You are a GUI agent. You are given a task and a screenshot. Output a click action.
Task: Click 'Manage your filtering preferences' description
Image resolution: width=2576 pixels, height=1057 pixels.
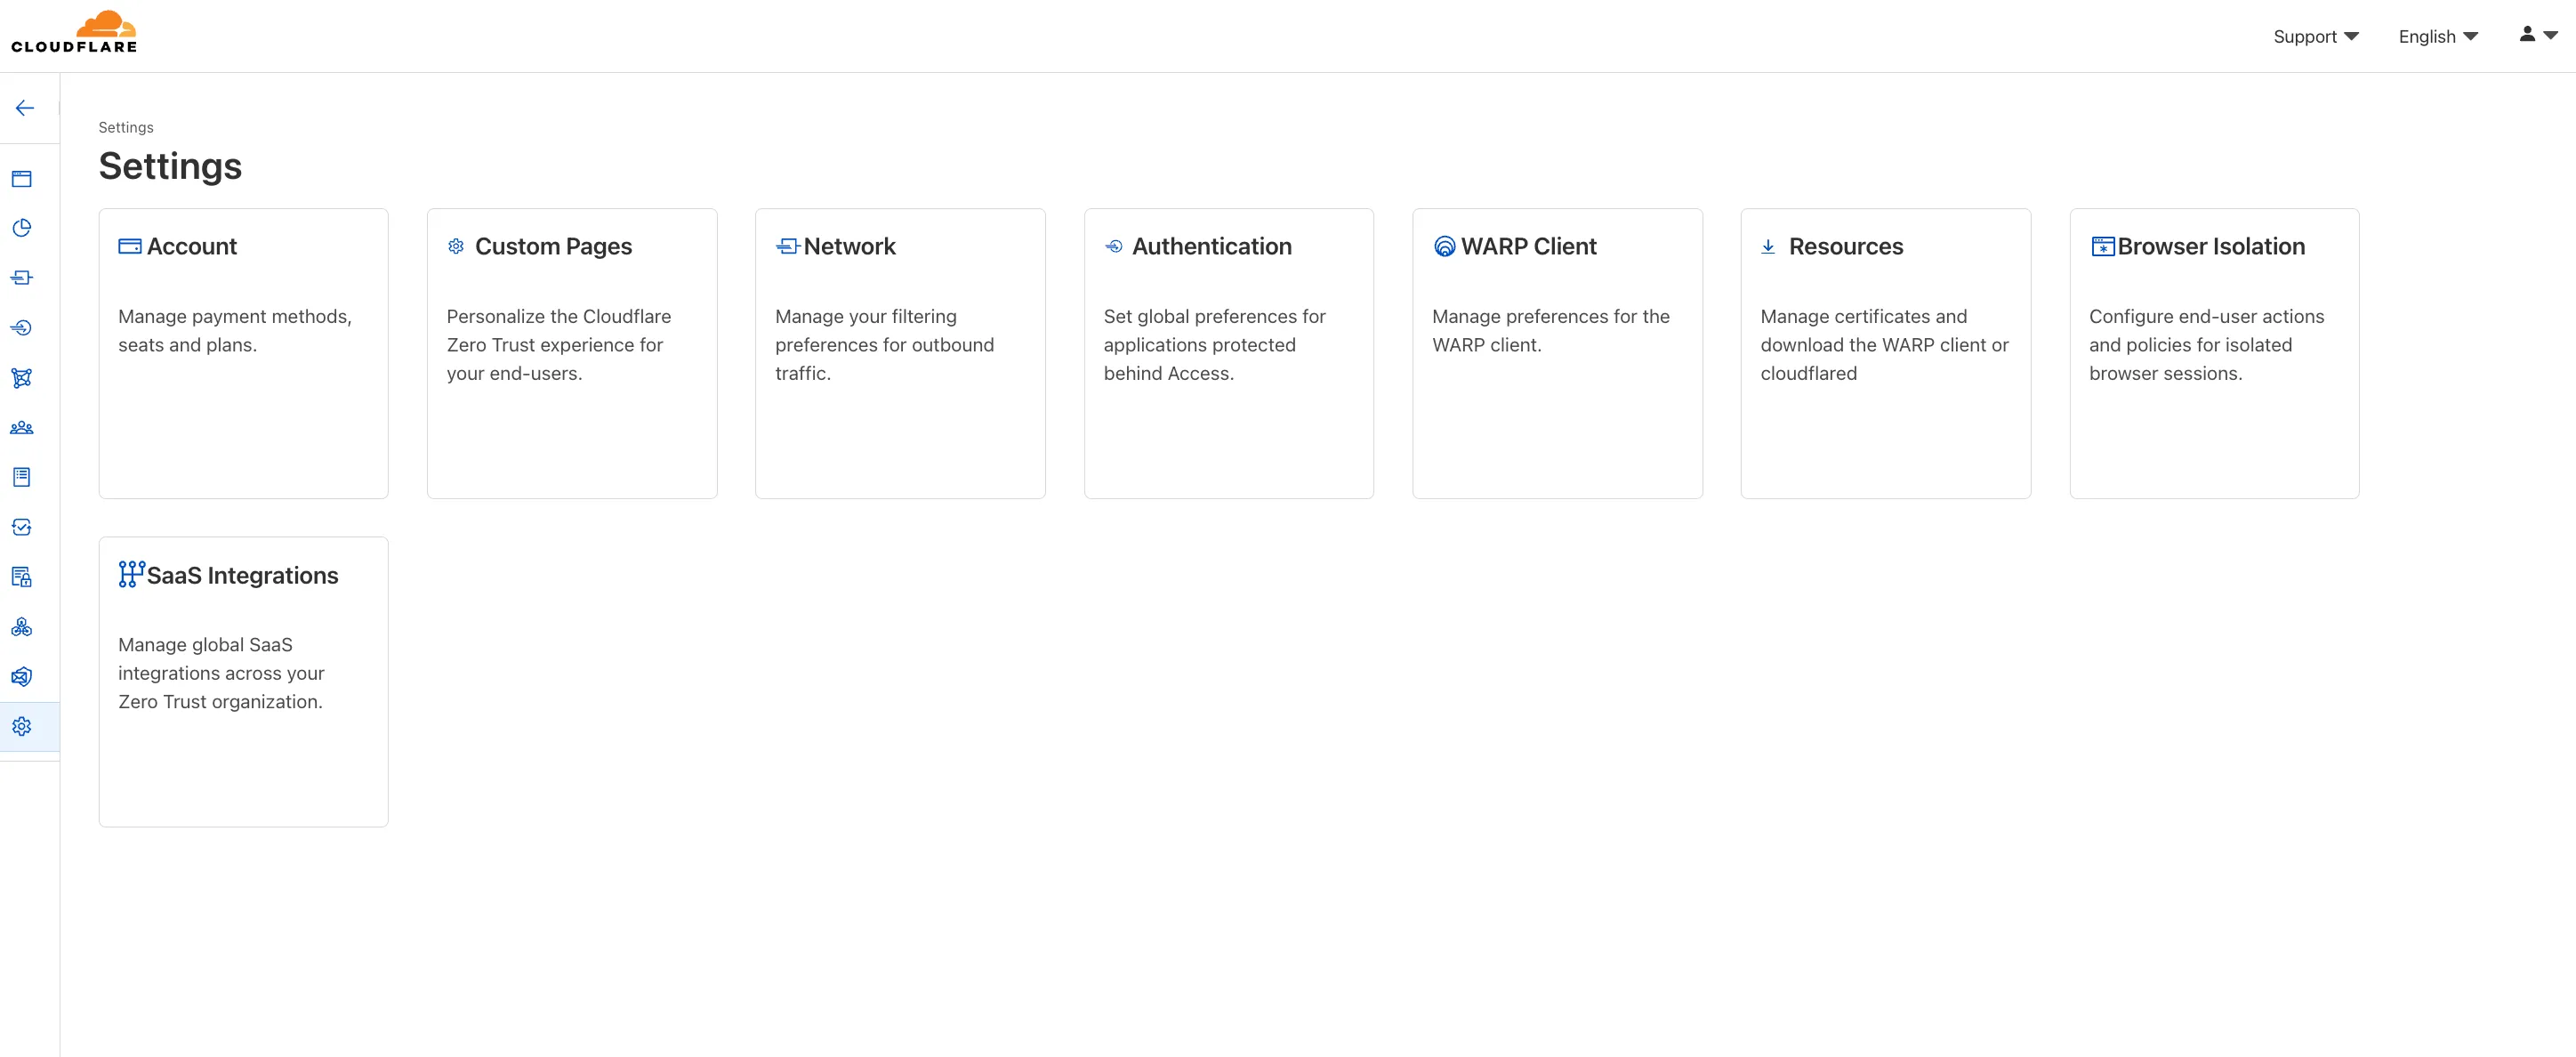885,344
